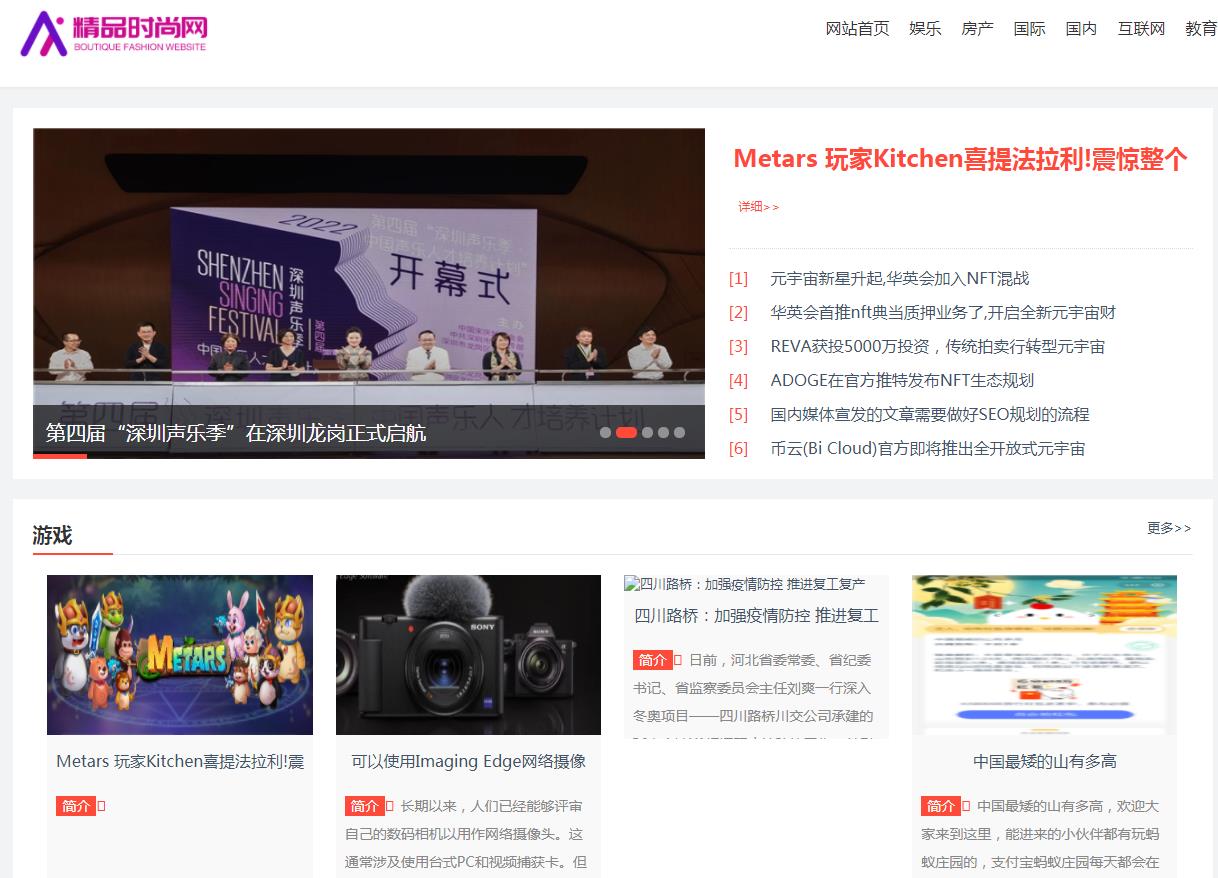Image resolution: width=1218 pixels, height=878 pixels.
Task: Go to the 娱乐 section
Action: tap(925, 29)
